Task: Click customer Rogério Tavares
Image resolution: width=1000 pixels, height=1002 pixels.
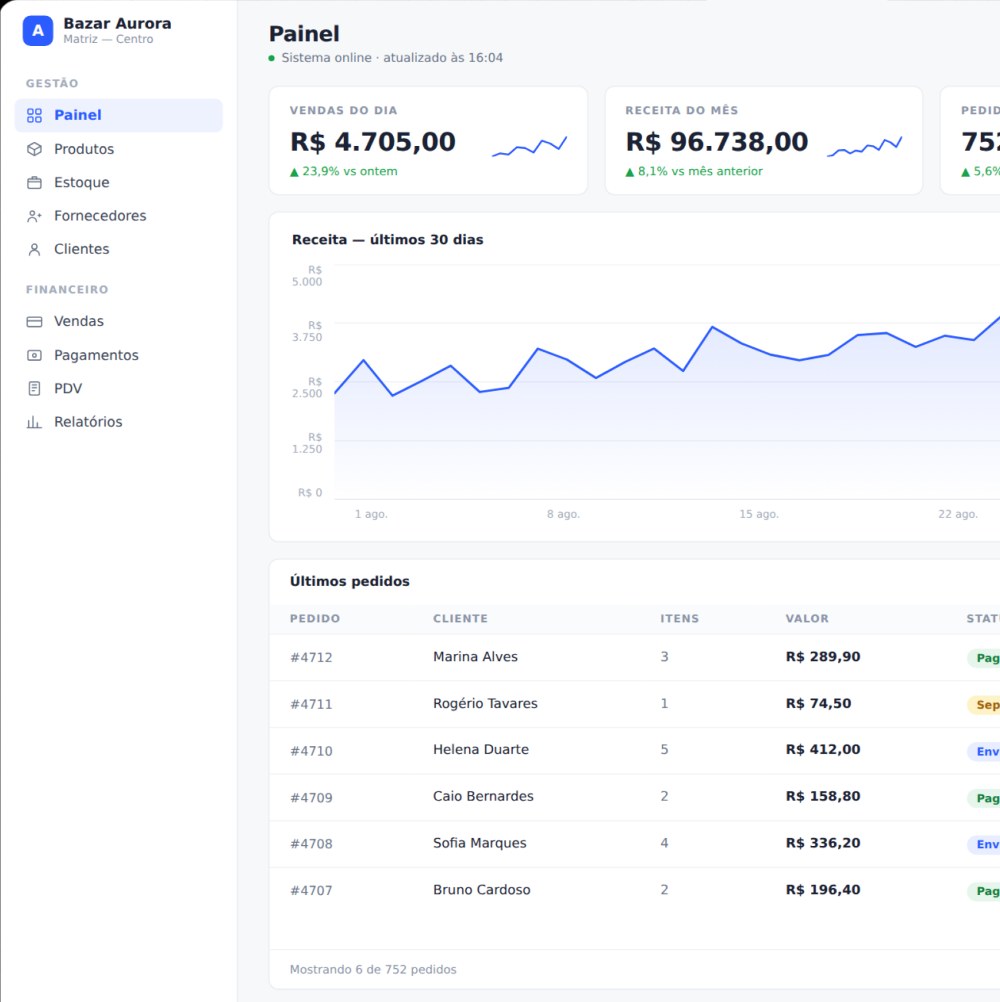Action: (x=485, y=704)
